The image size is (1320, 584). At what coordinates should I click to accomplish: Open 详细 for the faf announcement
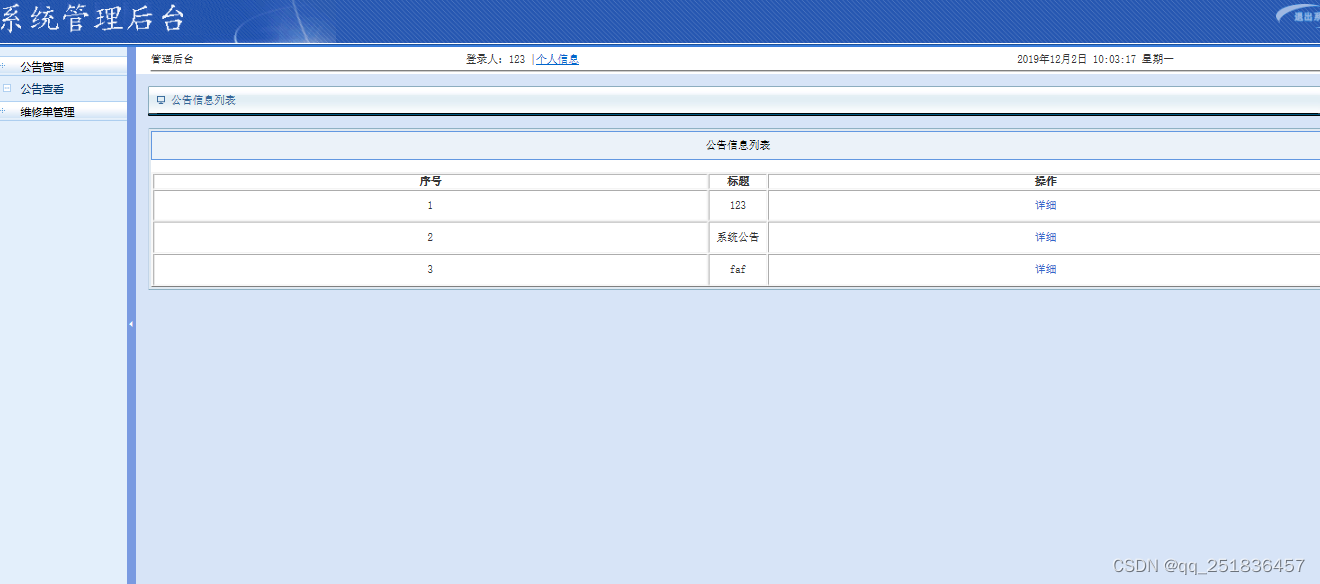1045,269
